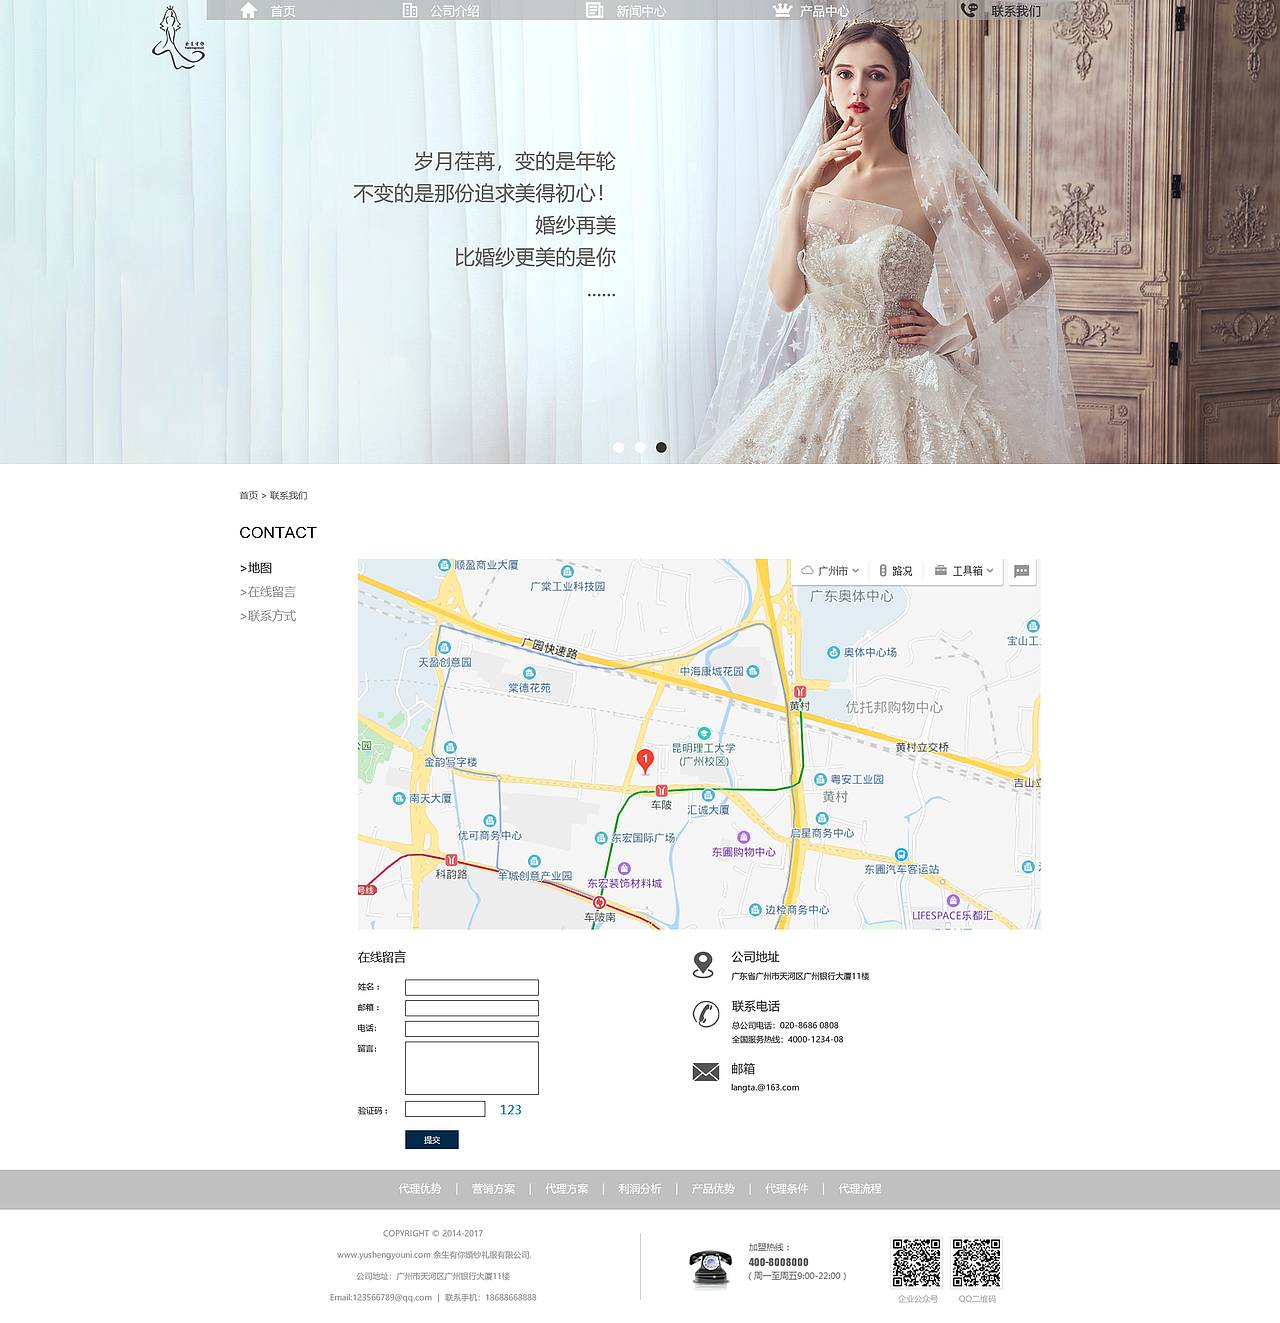Select 在线留言 in the side menu
1280x1323 pixels.
[268, 592]
